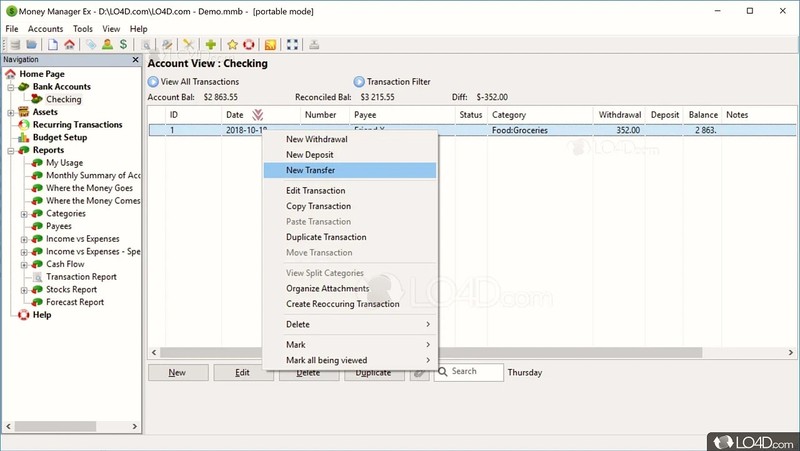The image size is (800, 451).
Task: Expand the Stocks Report node
Action: pyautogui.click(x=24, y=290)
